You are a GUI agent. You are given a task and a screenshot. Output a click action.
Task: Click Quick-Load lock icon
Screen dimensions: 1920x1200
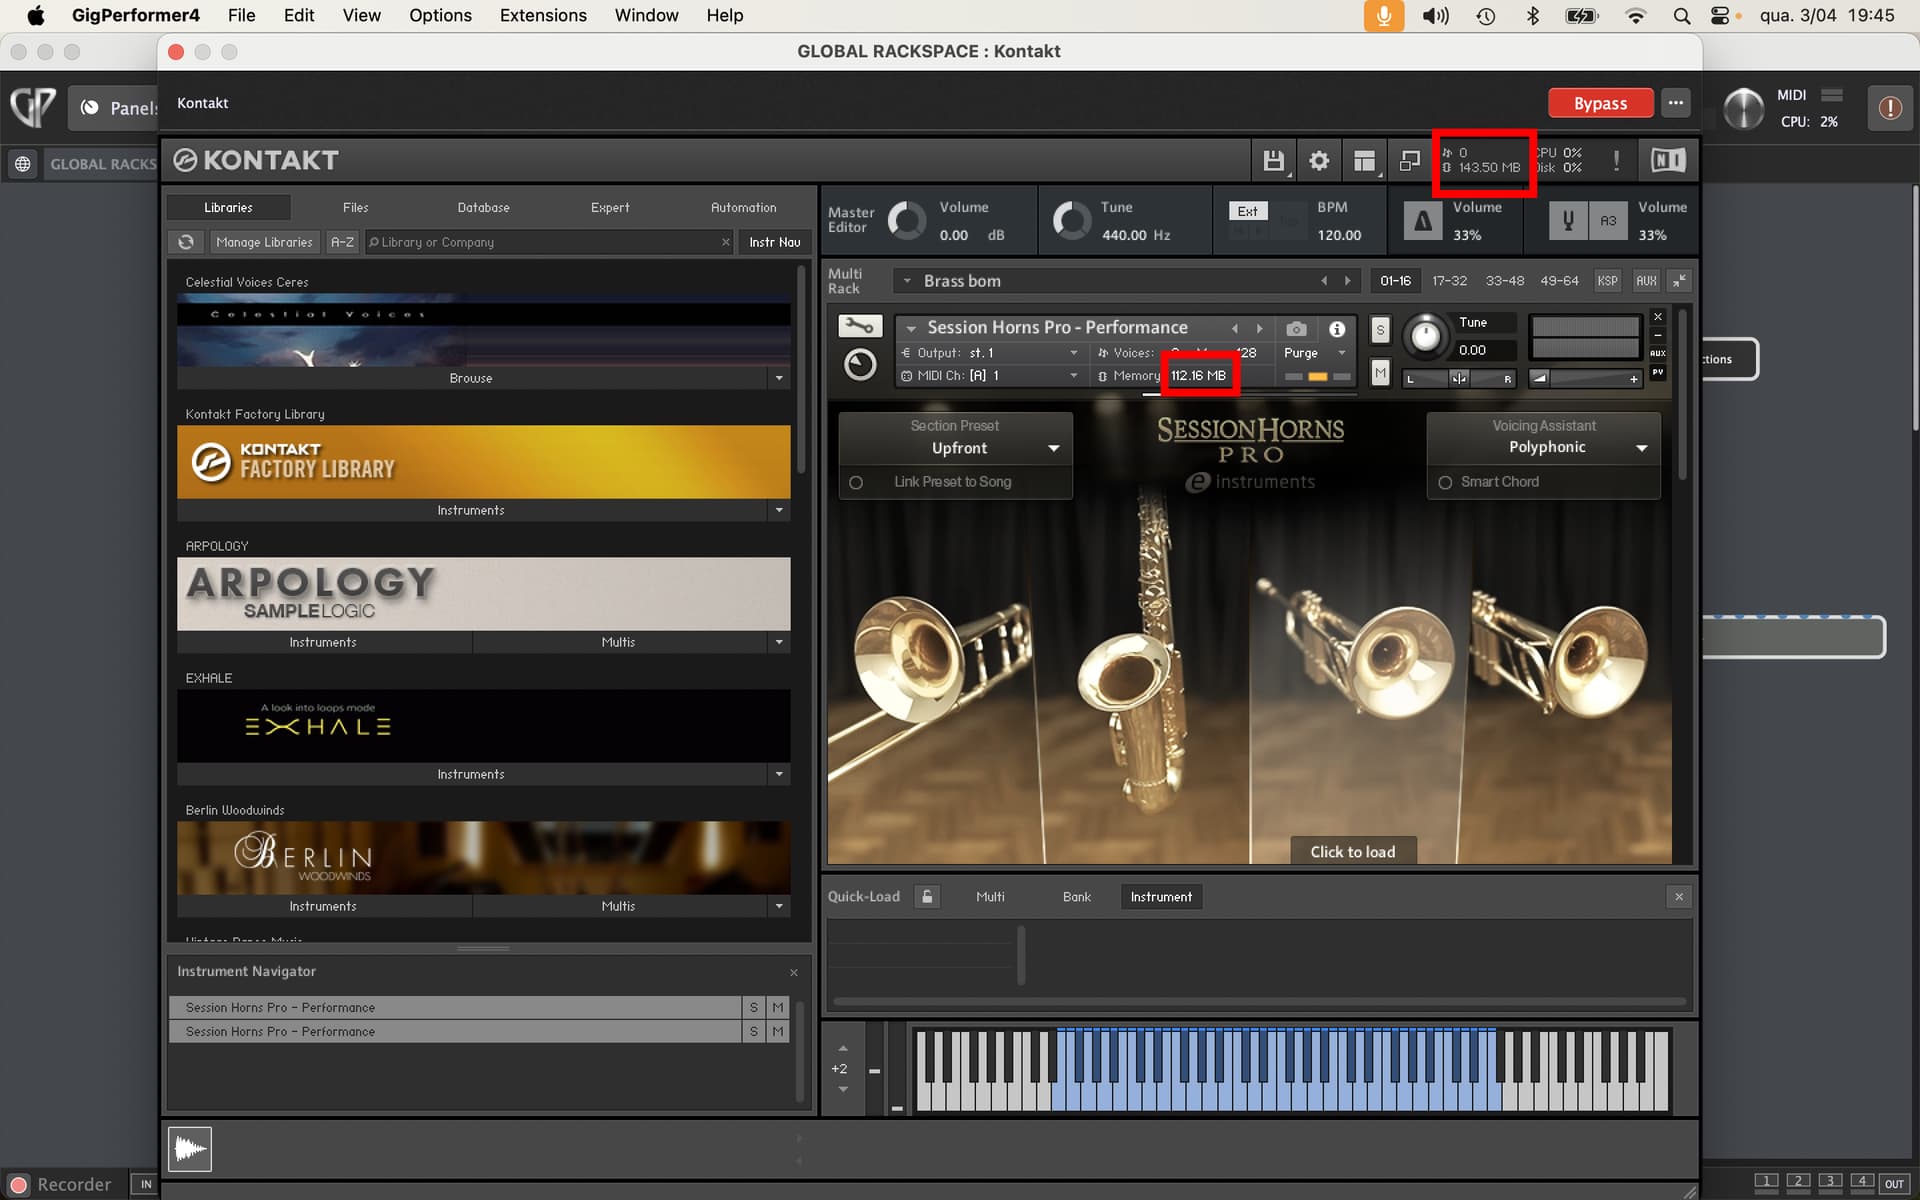pyautogui.click(x=927, y=896)
